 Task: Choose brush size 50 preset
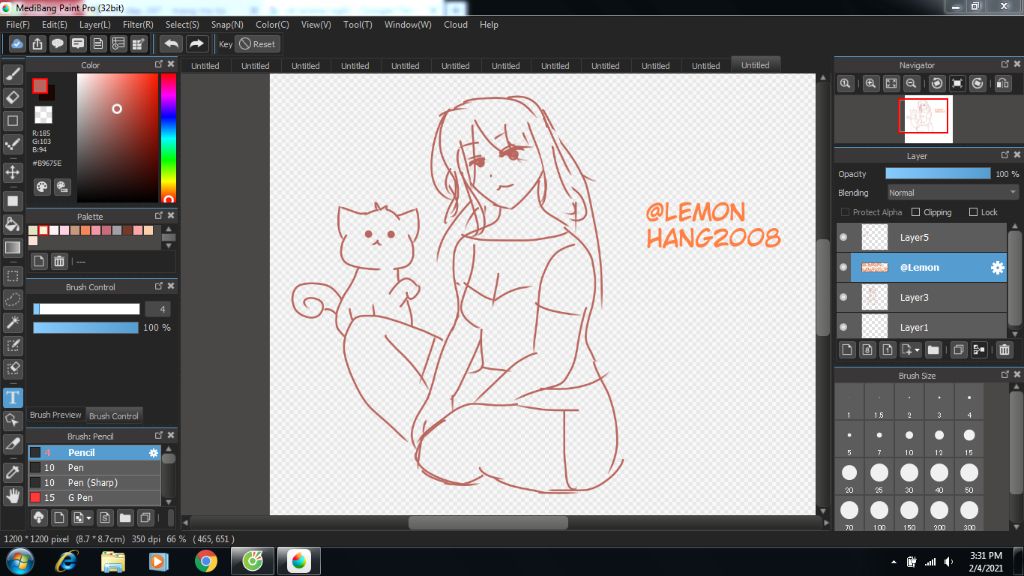(969, 476)
